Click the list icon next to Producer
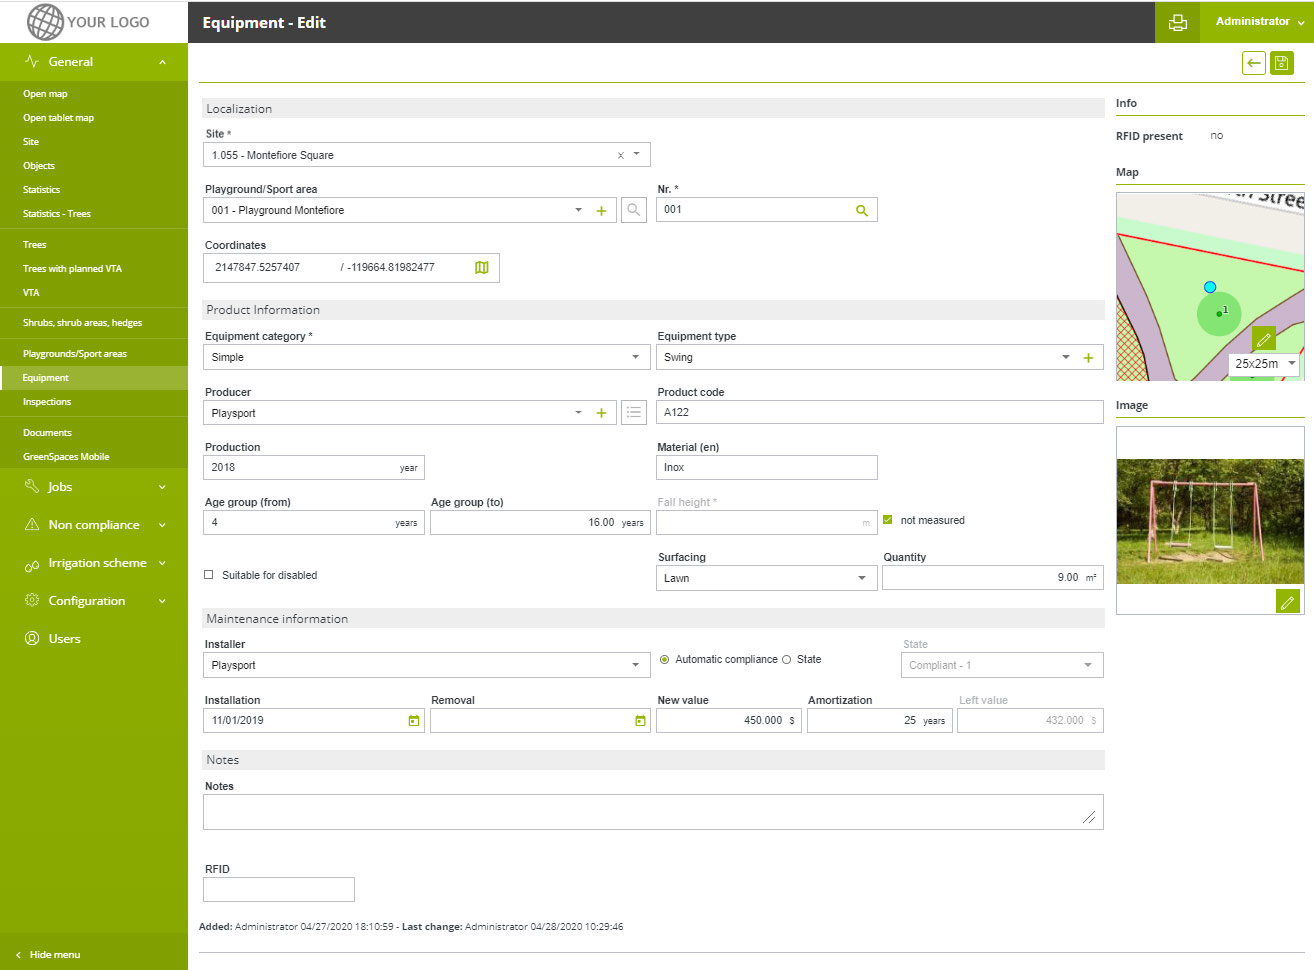The image size is (1314, 970). [634, 413]
